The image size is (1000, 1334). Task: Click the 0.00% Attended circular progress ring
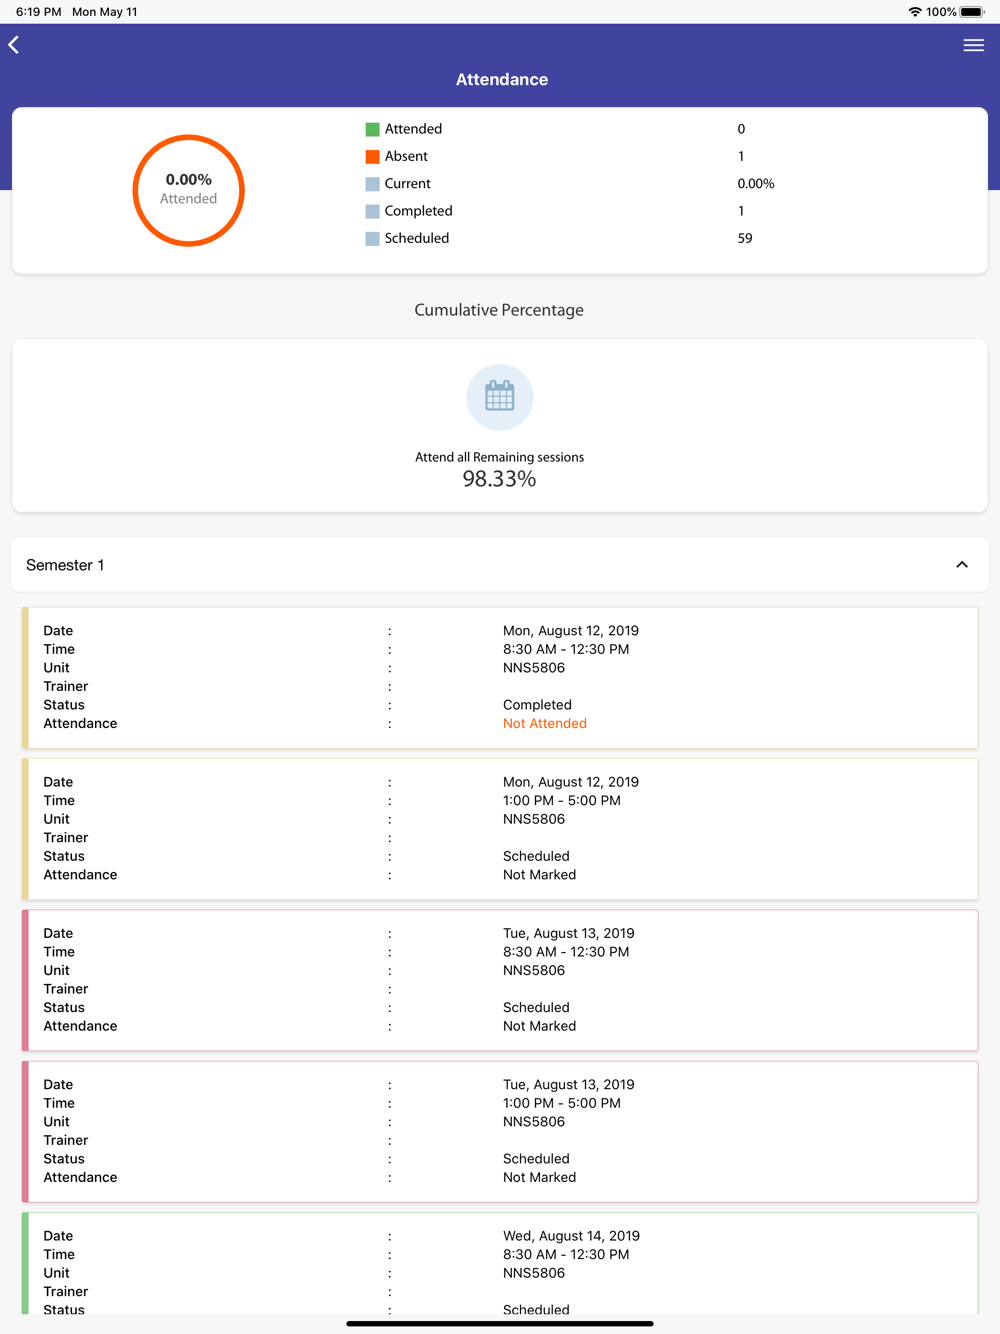(x=189, y=190)
